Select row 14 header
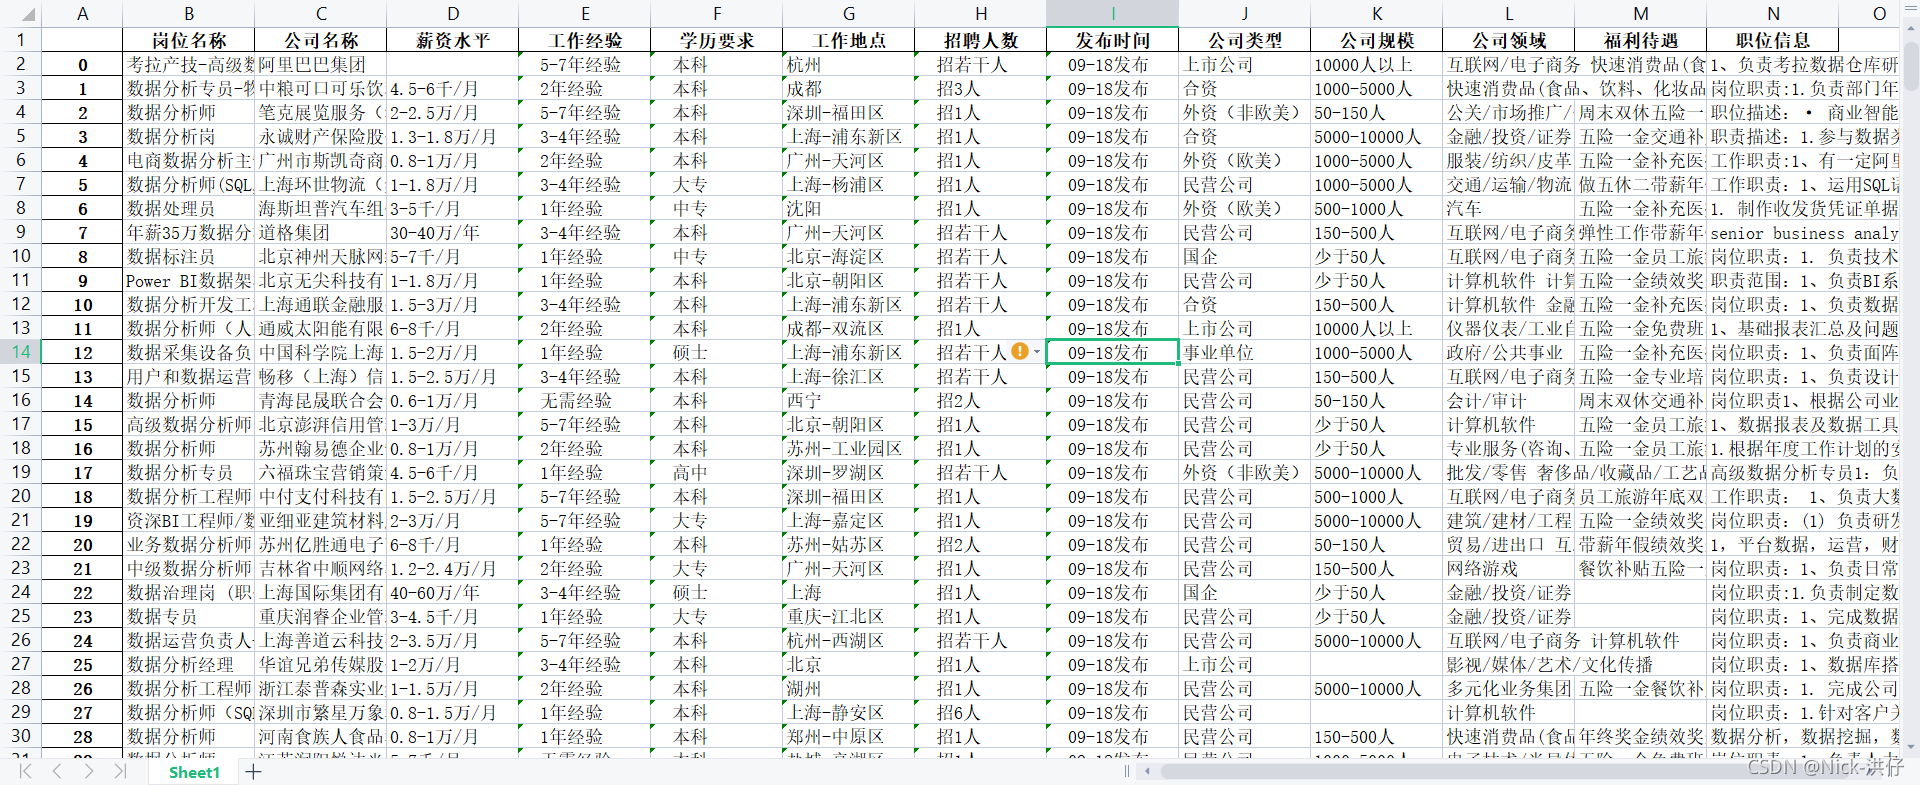The image size is (1920, 785). point(20,352)
